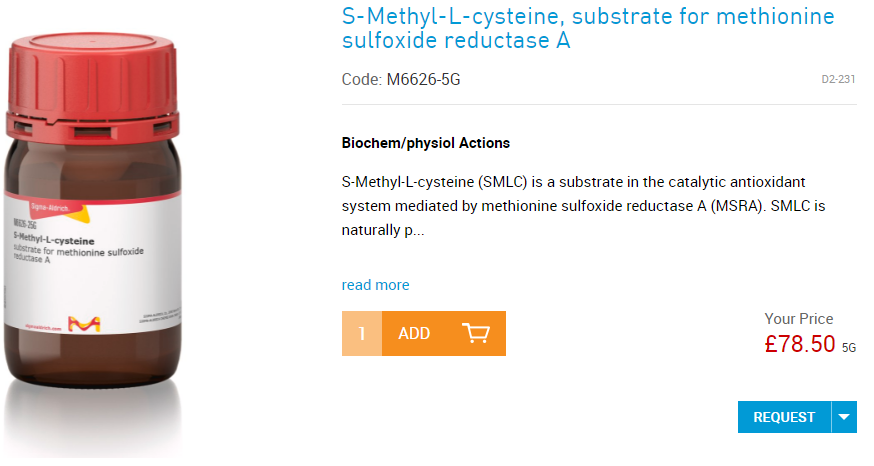Focus the quantity field showing 1
874x466 pixels.
pos(362,334)
